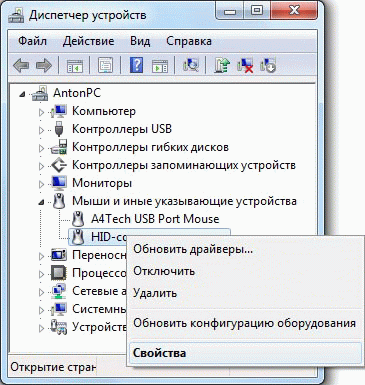Viewport: 365px width, 385px height.
Task: Click the Forward arrow toolbar icon
Action: pos(44,65)
